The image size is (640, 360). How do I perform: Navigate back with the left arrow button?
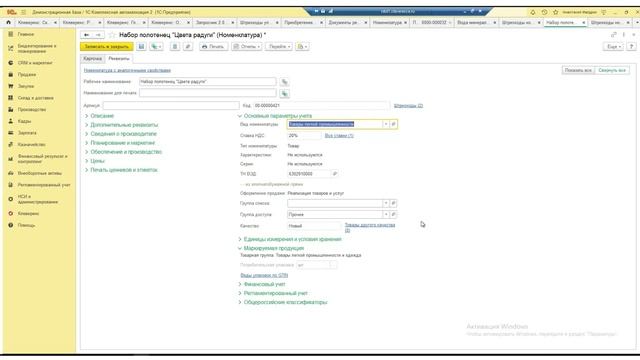(87, 35)
